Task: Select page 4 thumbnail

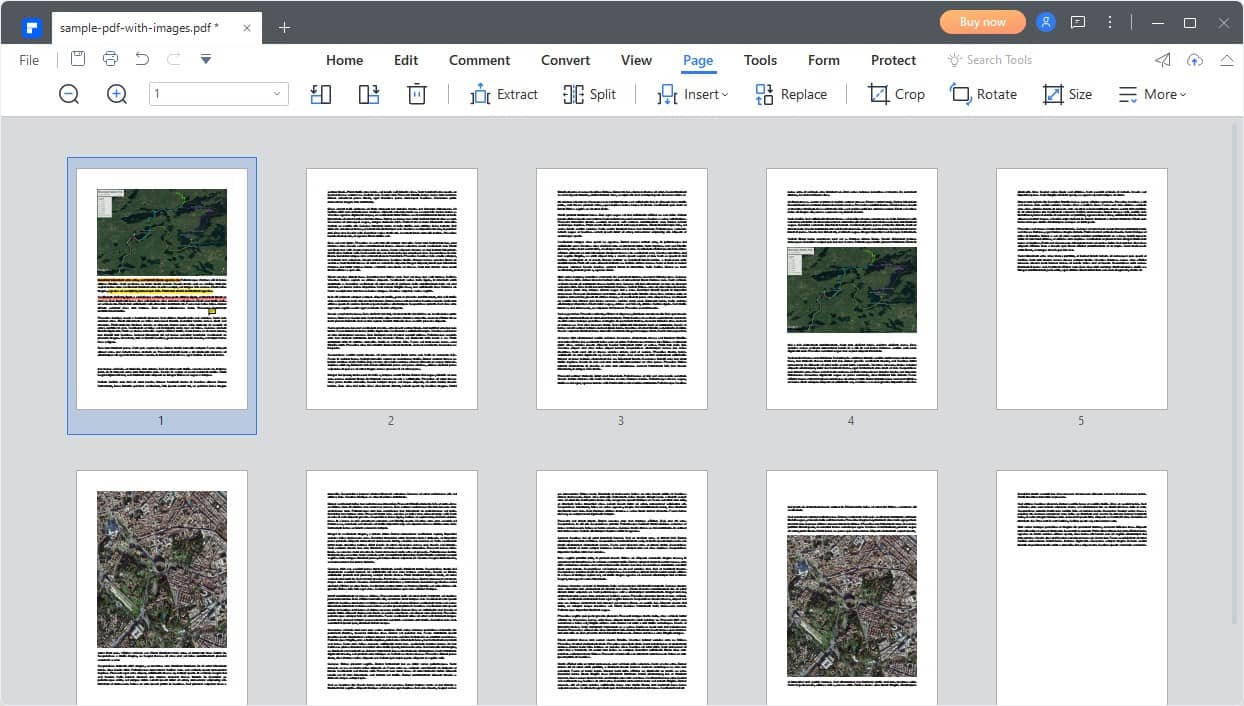Action: [x=851, y=289]
